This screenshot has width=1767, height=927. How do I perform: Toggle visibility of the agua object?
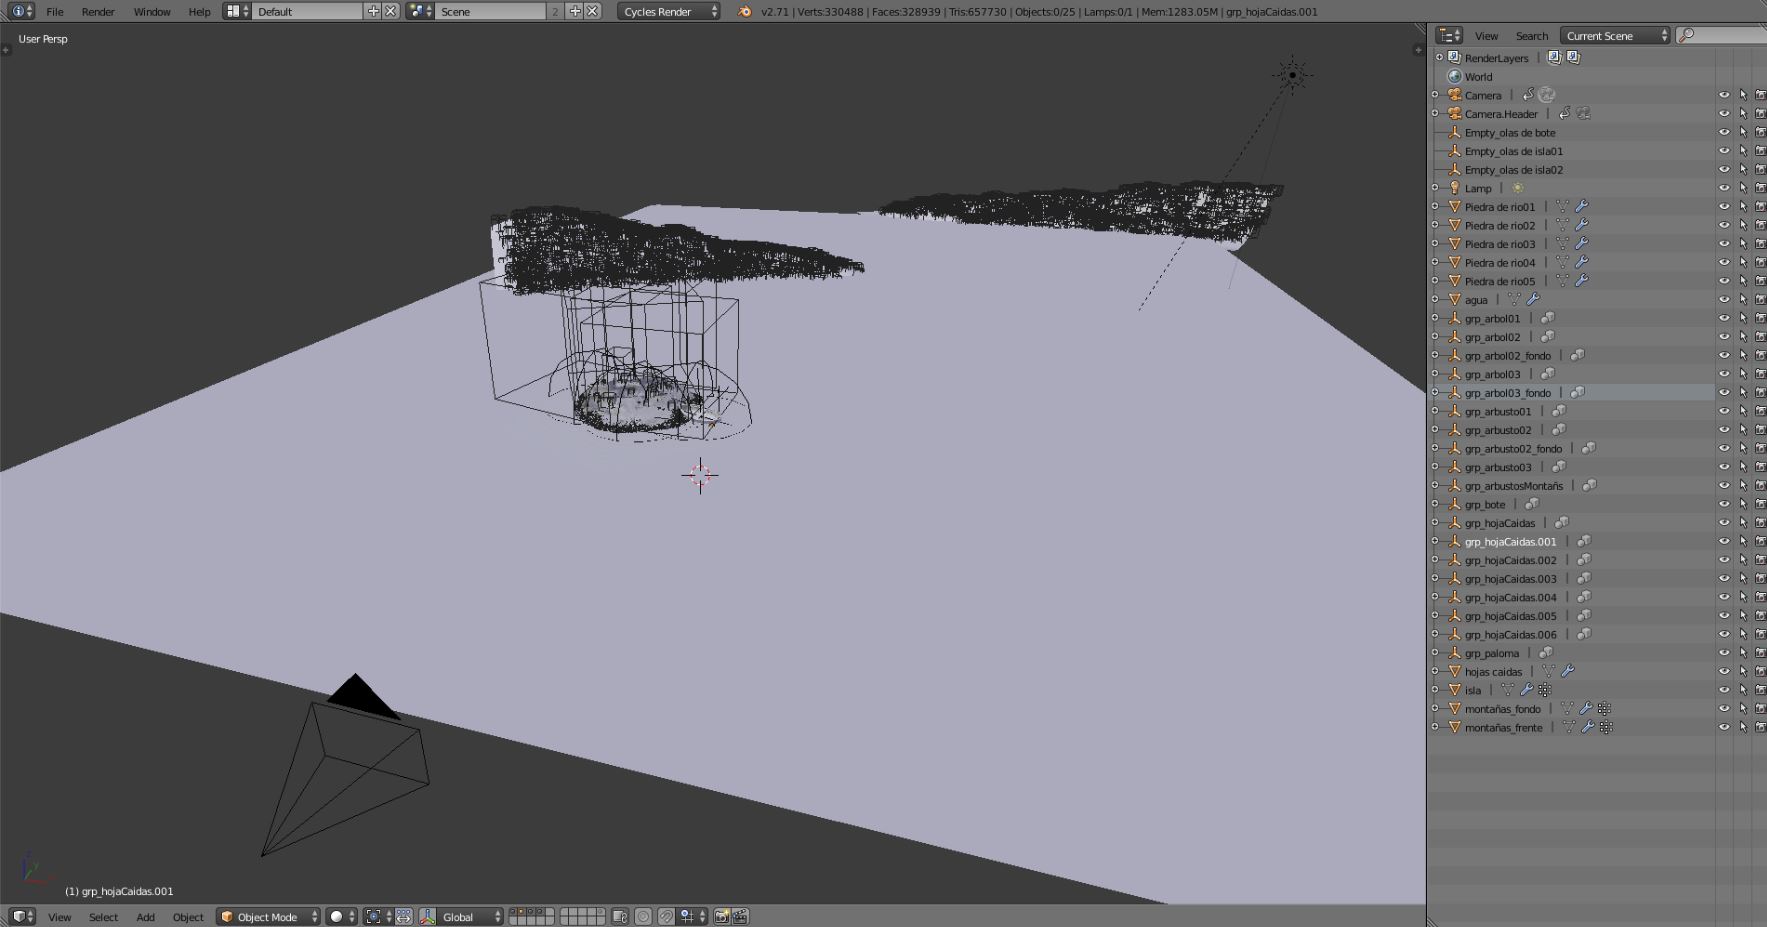[1724, 300]
